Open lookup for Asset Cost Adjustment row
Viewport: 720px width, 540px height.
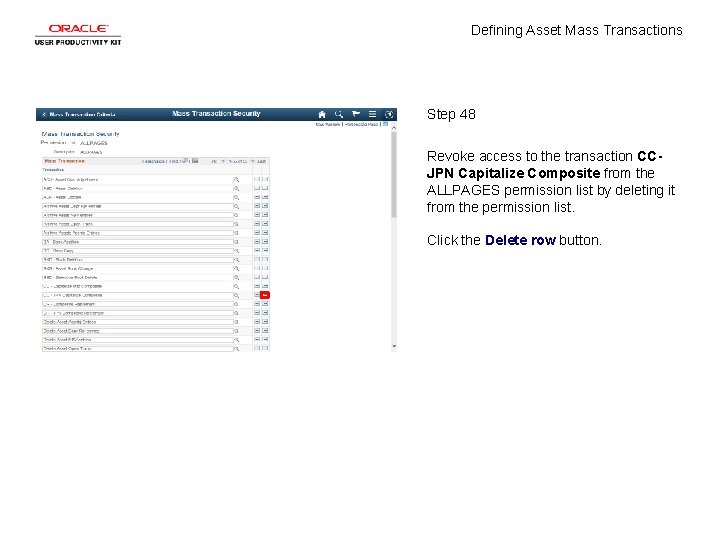236,180
